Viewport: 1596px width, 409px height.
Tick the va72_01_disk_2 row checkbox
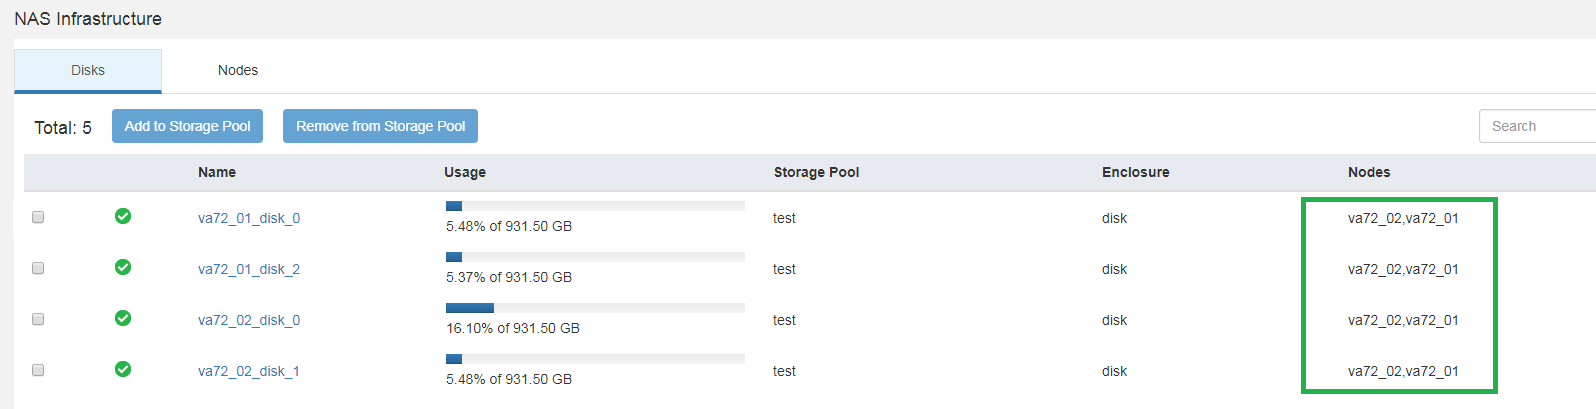(x=38, y=268)
